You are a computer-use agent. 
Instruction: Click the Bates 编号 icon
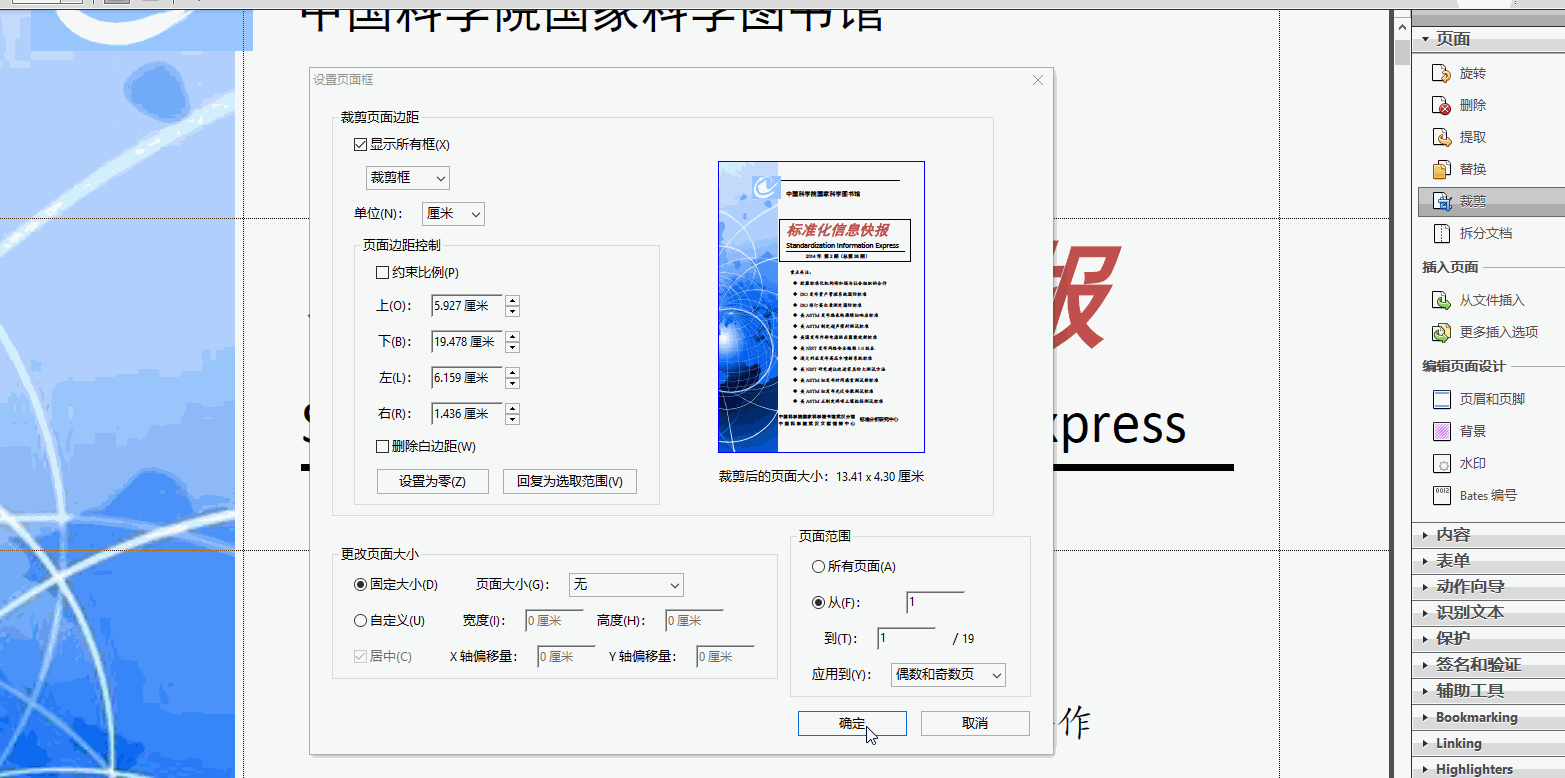pos(1441,495)
